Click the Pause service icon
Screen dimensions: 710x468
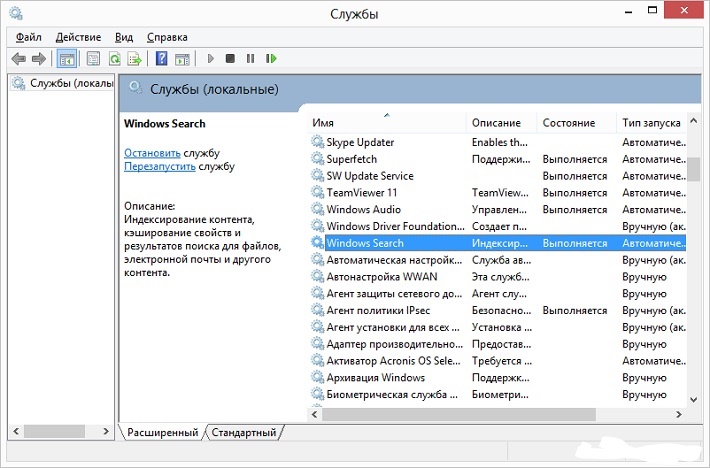[250, 58]
